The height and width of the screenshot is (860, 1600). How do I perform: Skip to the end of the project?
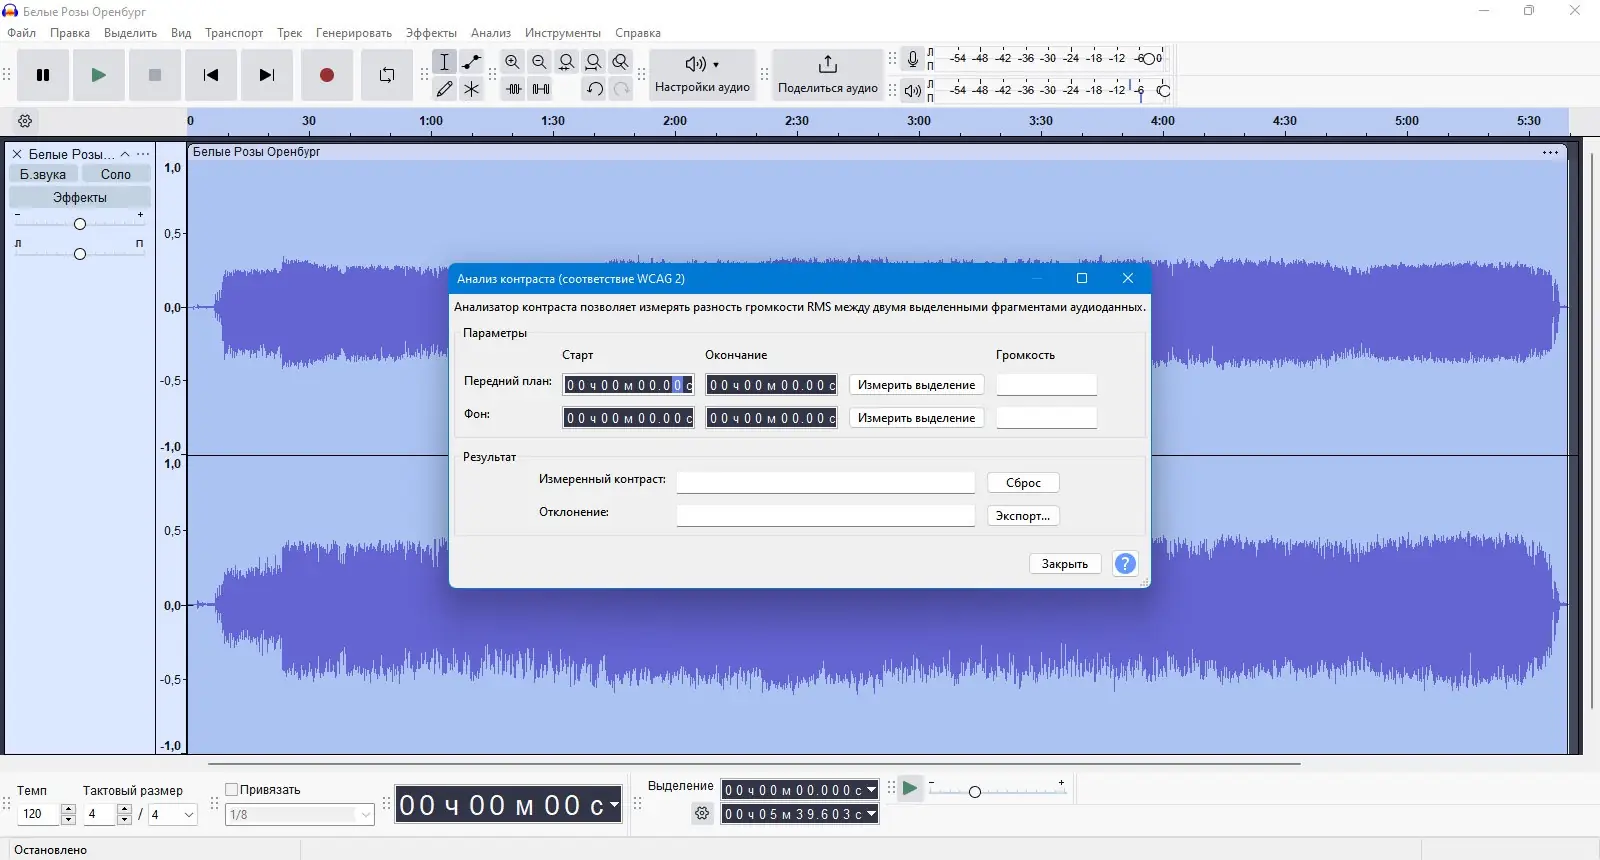click(x=266, y=75)
